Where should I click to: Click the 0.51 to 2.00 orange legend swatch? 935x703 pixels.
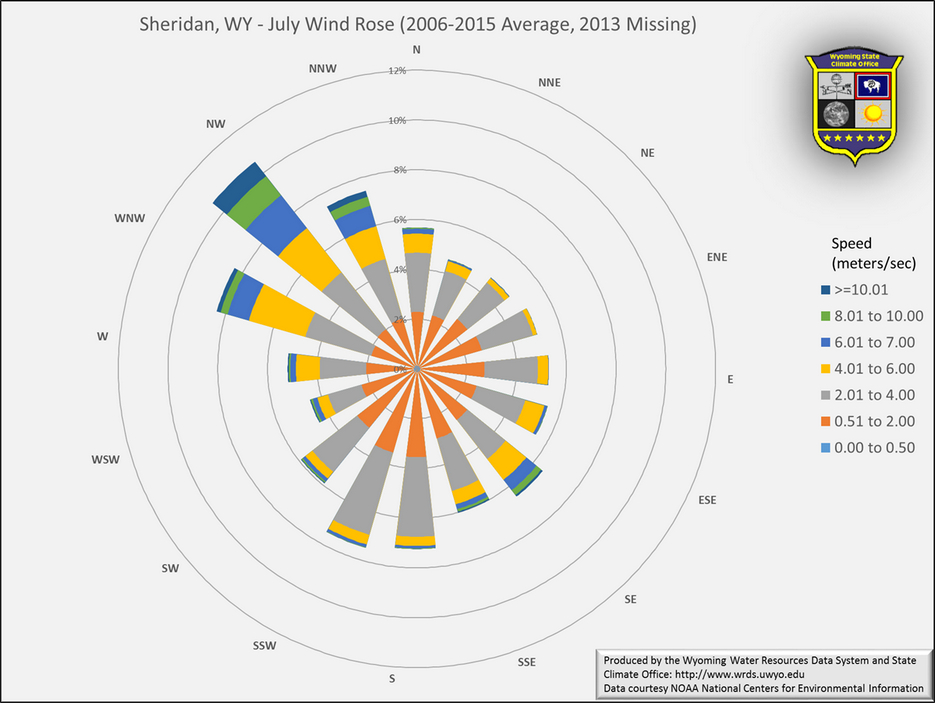coord(825,421)
